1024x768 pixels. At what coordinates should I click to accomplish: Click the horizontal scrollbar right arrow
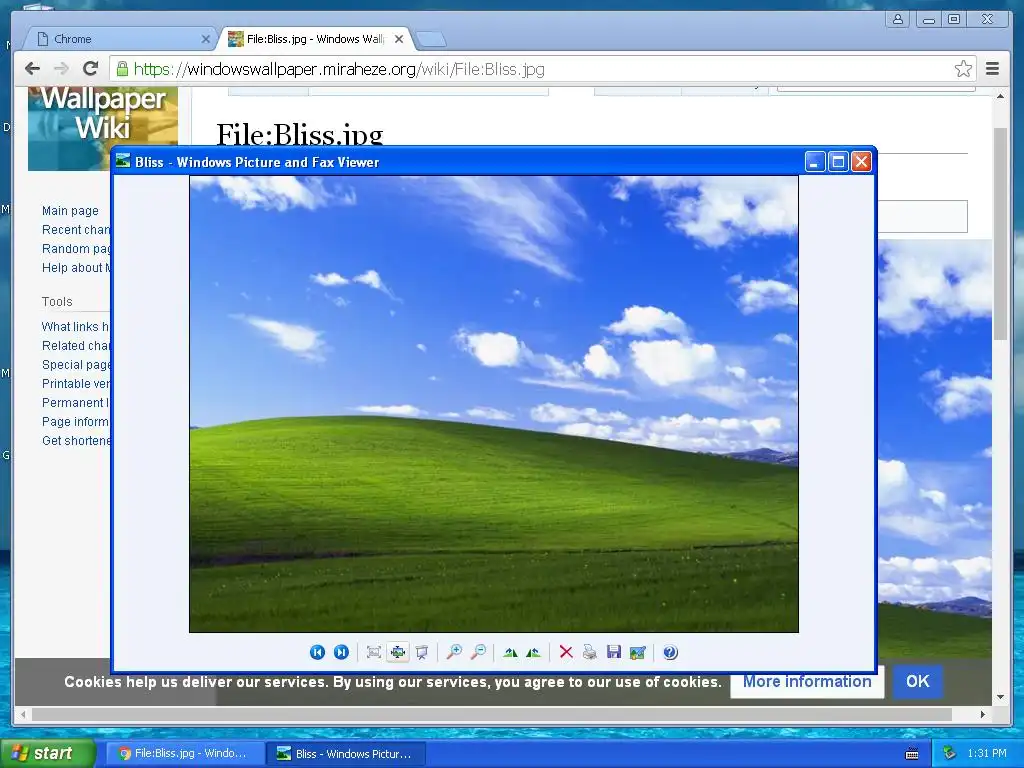coord(983,714)
